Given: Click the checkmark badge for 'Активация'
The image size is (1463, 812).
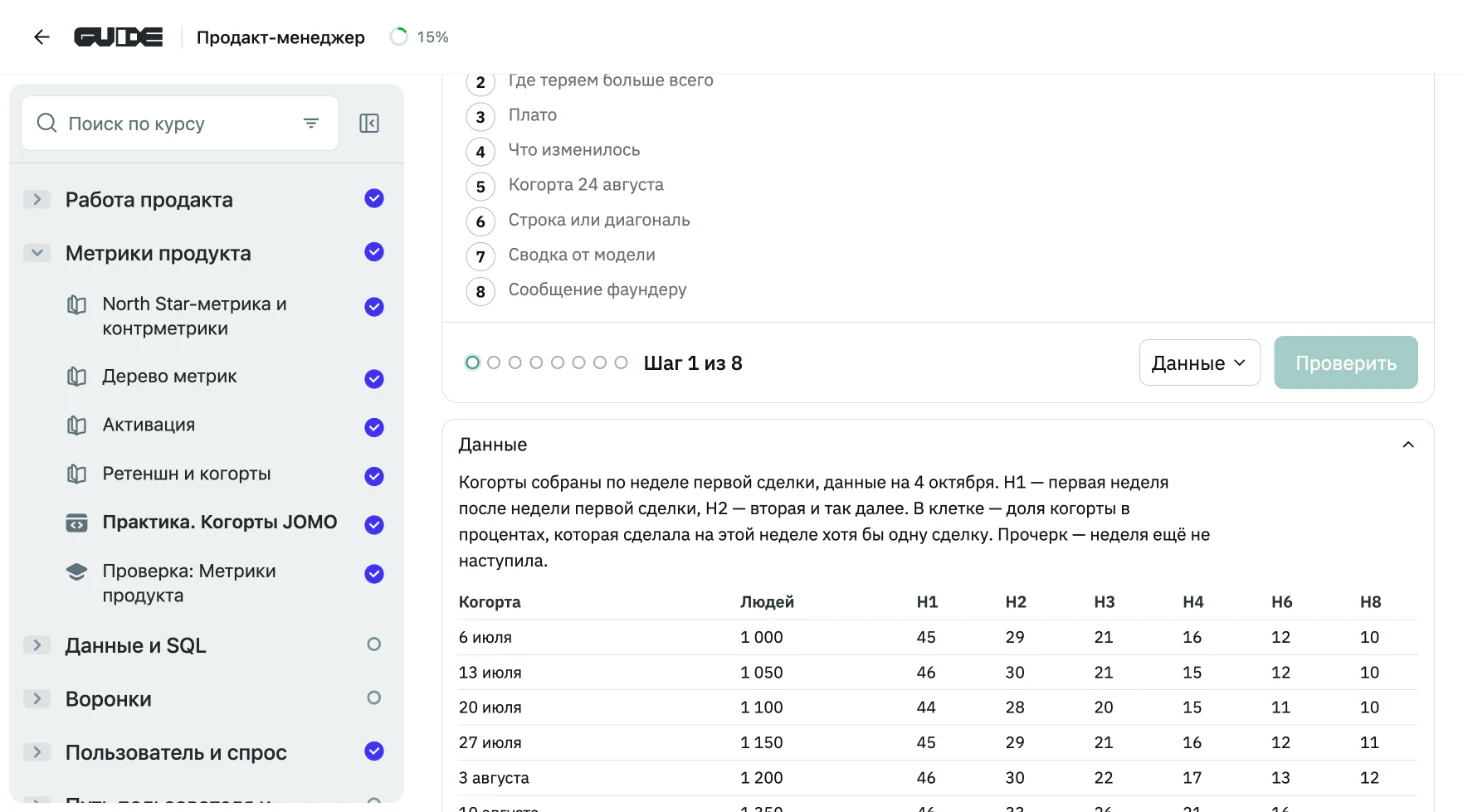Looking at the screenshot, I should [374, 427].
